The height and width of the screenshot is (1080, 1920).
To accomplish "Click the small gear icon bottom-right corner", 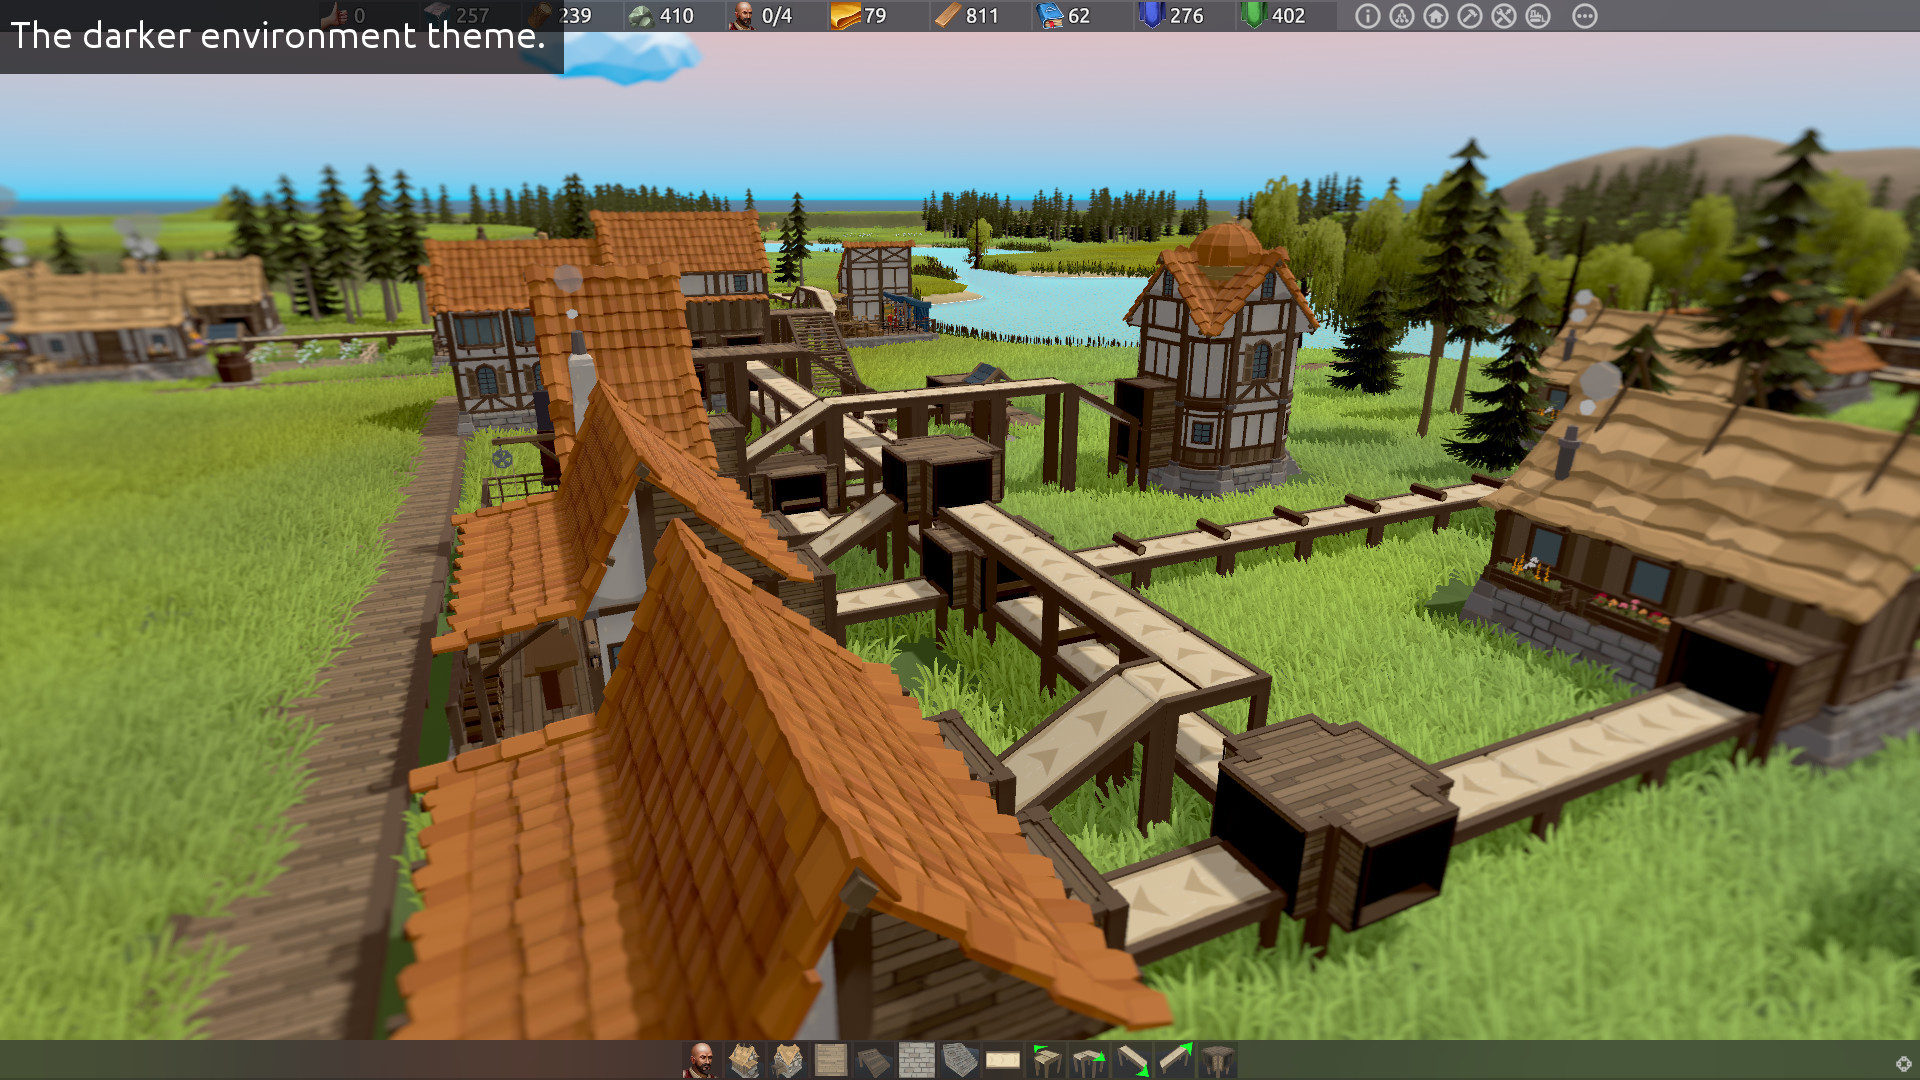I will [1903, 1064].
